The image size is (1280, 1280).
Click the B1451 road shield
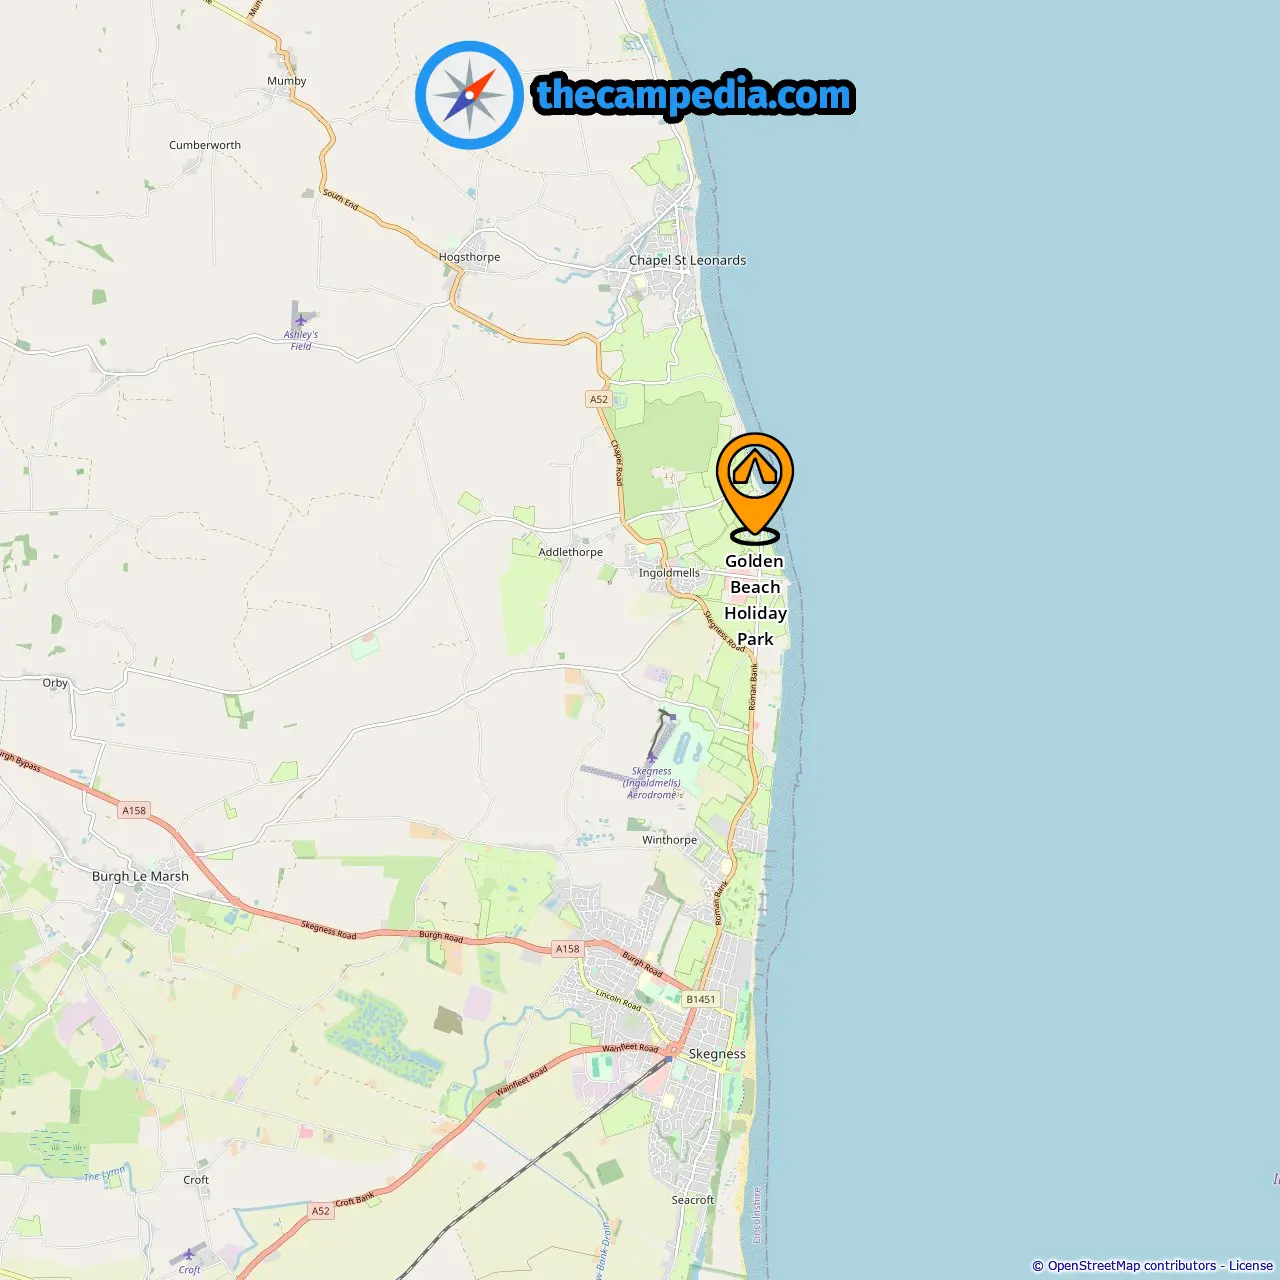click(x=701, y=999)
